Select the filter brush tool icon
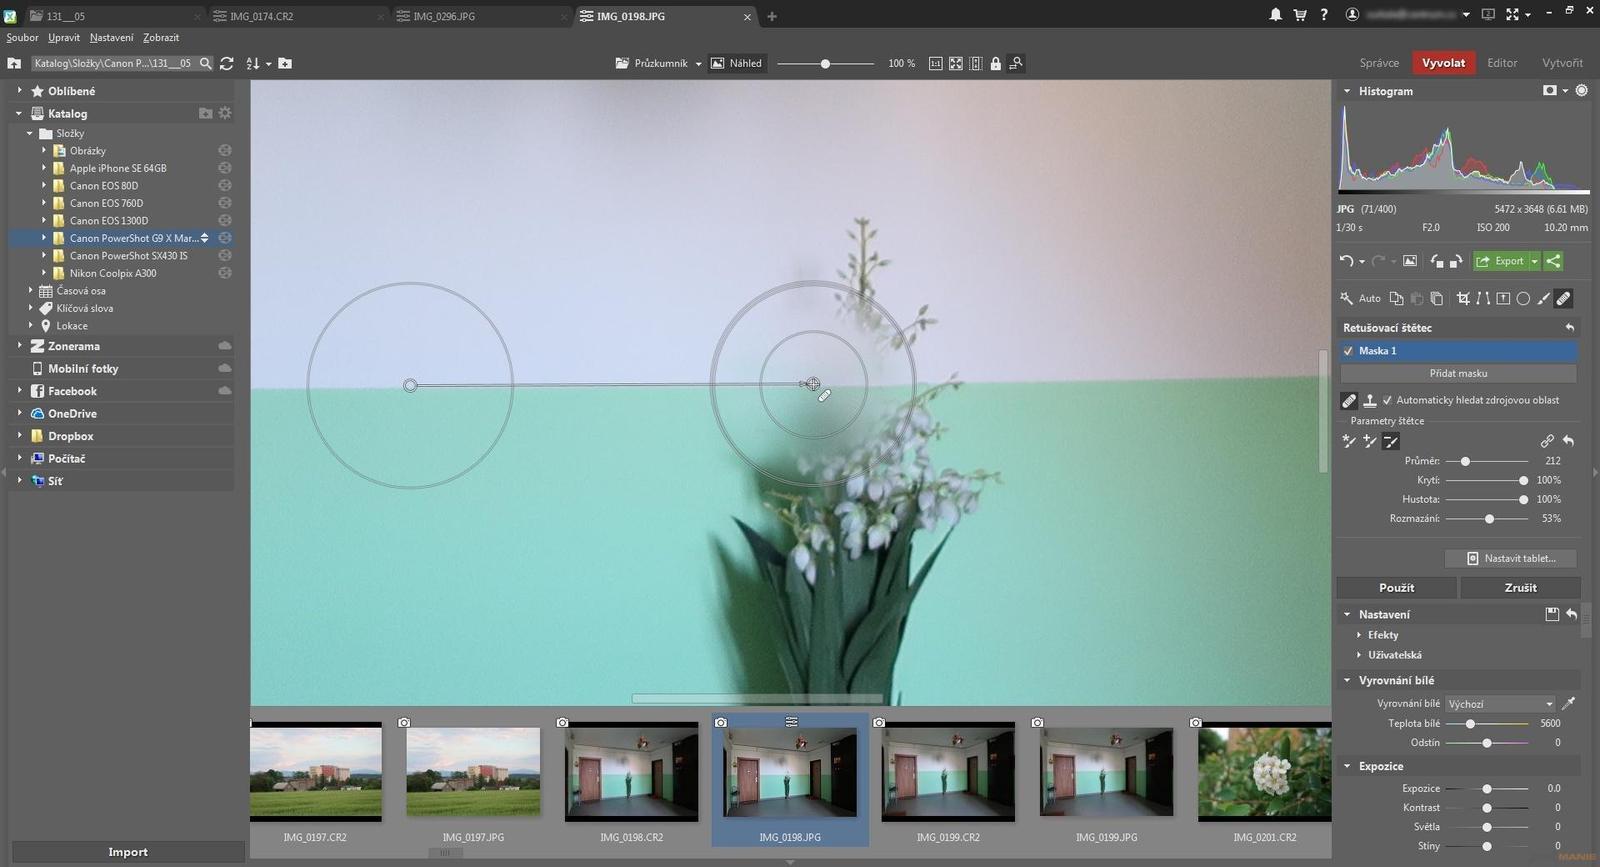Screen dimensions: 1600x867 tap(1543, 298)
